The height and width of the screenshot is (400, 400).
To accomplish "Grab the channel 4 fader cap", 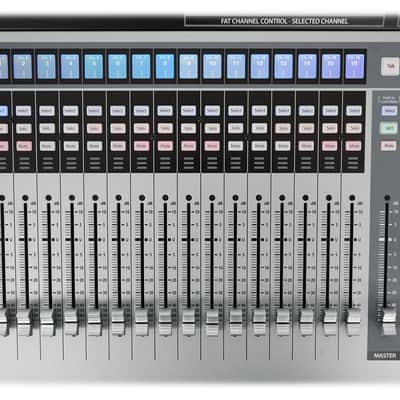I will [x=71, y=322].
